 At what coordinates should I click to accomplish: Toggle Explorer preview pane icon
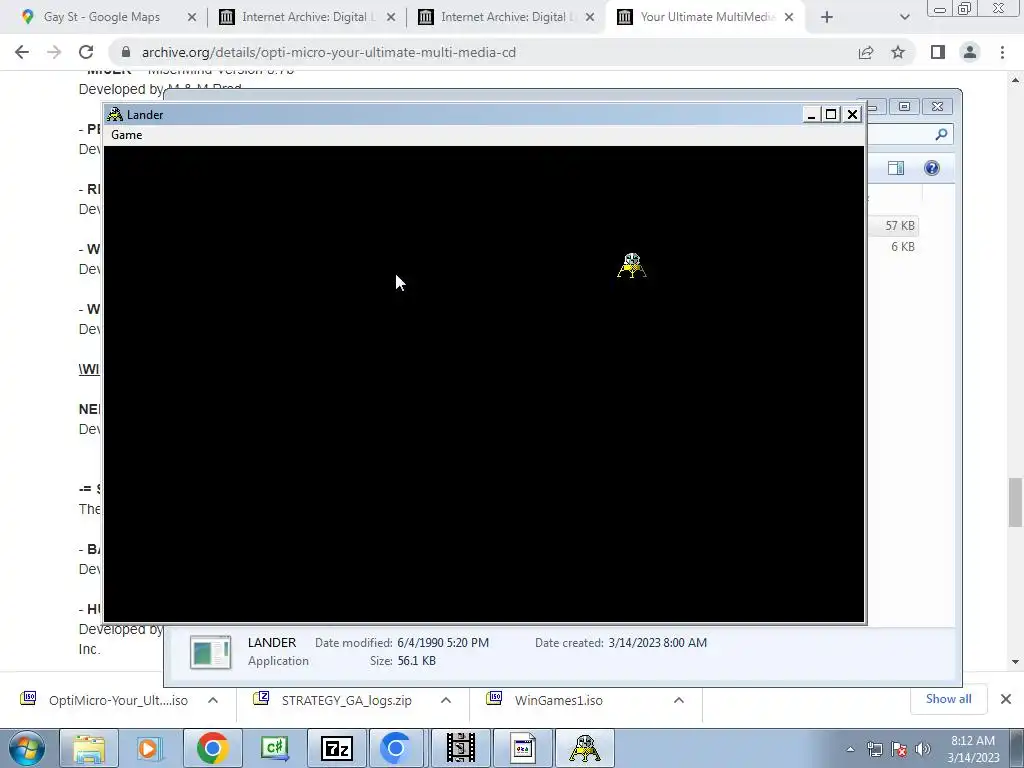pos(896,168)
